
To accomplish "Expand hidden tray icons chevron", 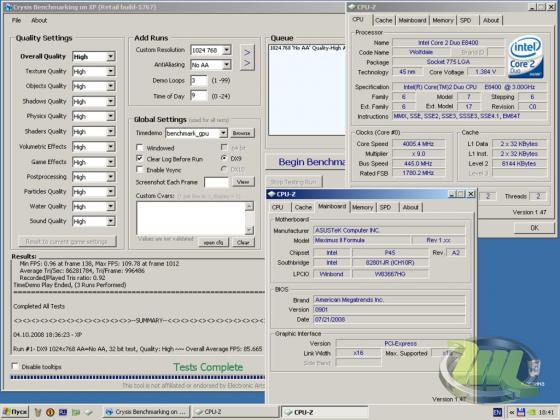I will pos(511,412).
